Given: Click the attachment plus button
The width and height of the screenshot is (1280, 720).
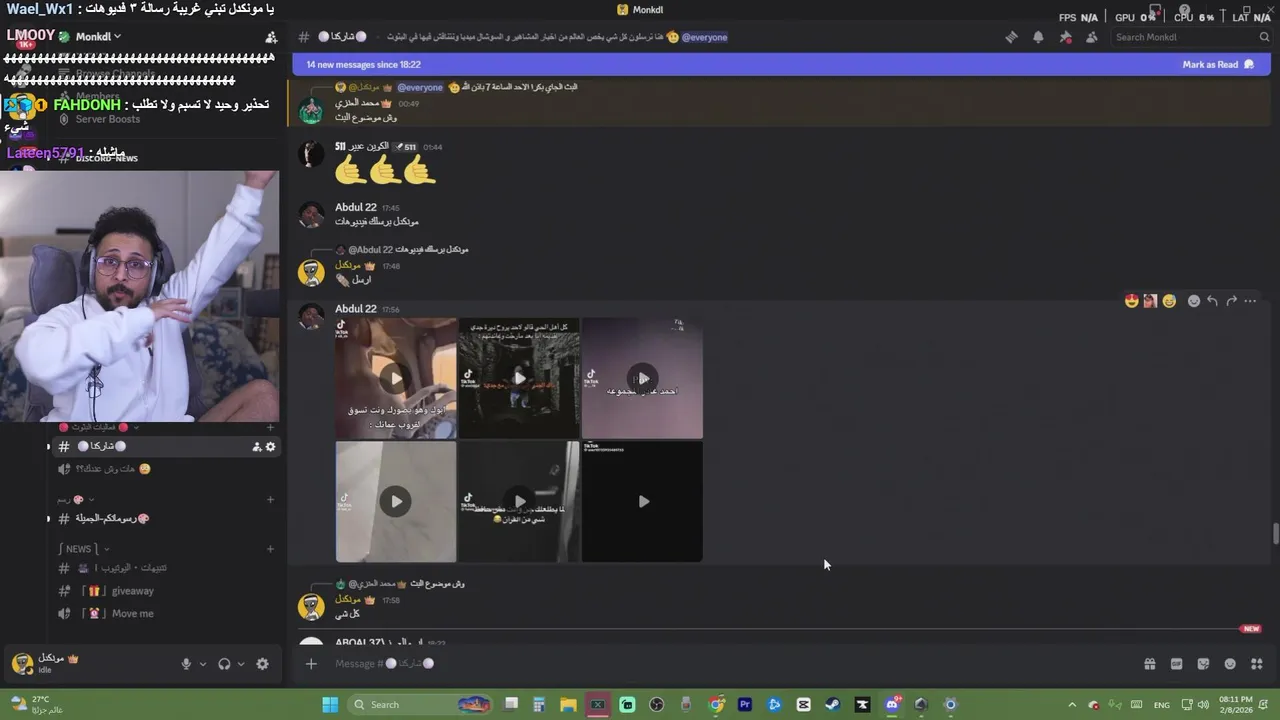Looking at the screenshot, I should pos(311,664).
